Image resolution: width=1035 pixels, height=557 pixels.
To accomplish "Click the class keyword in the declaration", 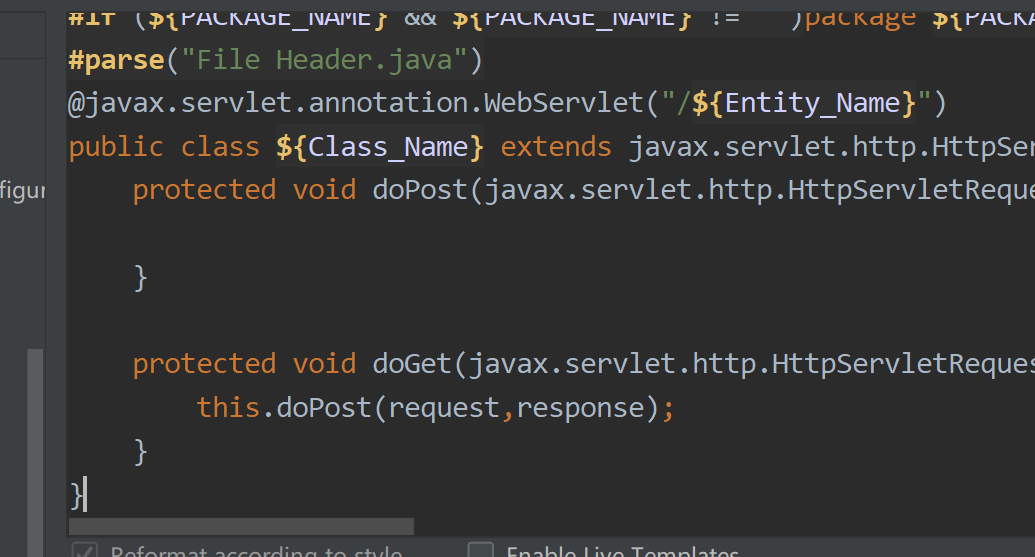I will [220, 147].
